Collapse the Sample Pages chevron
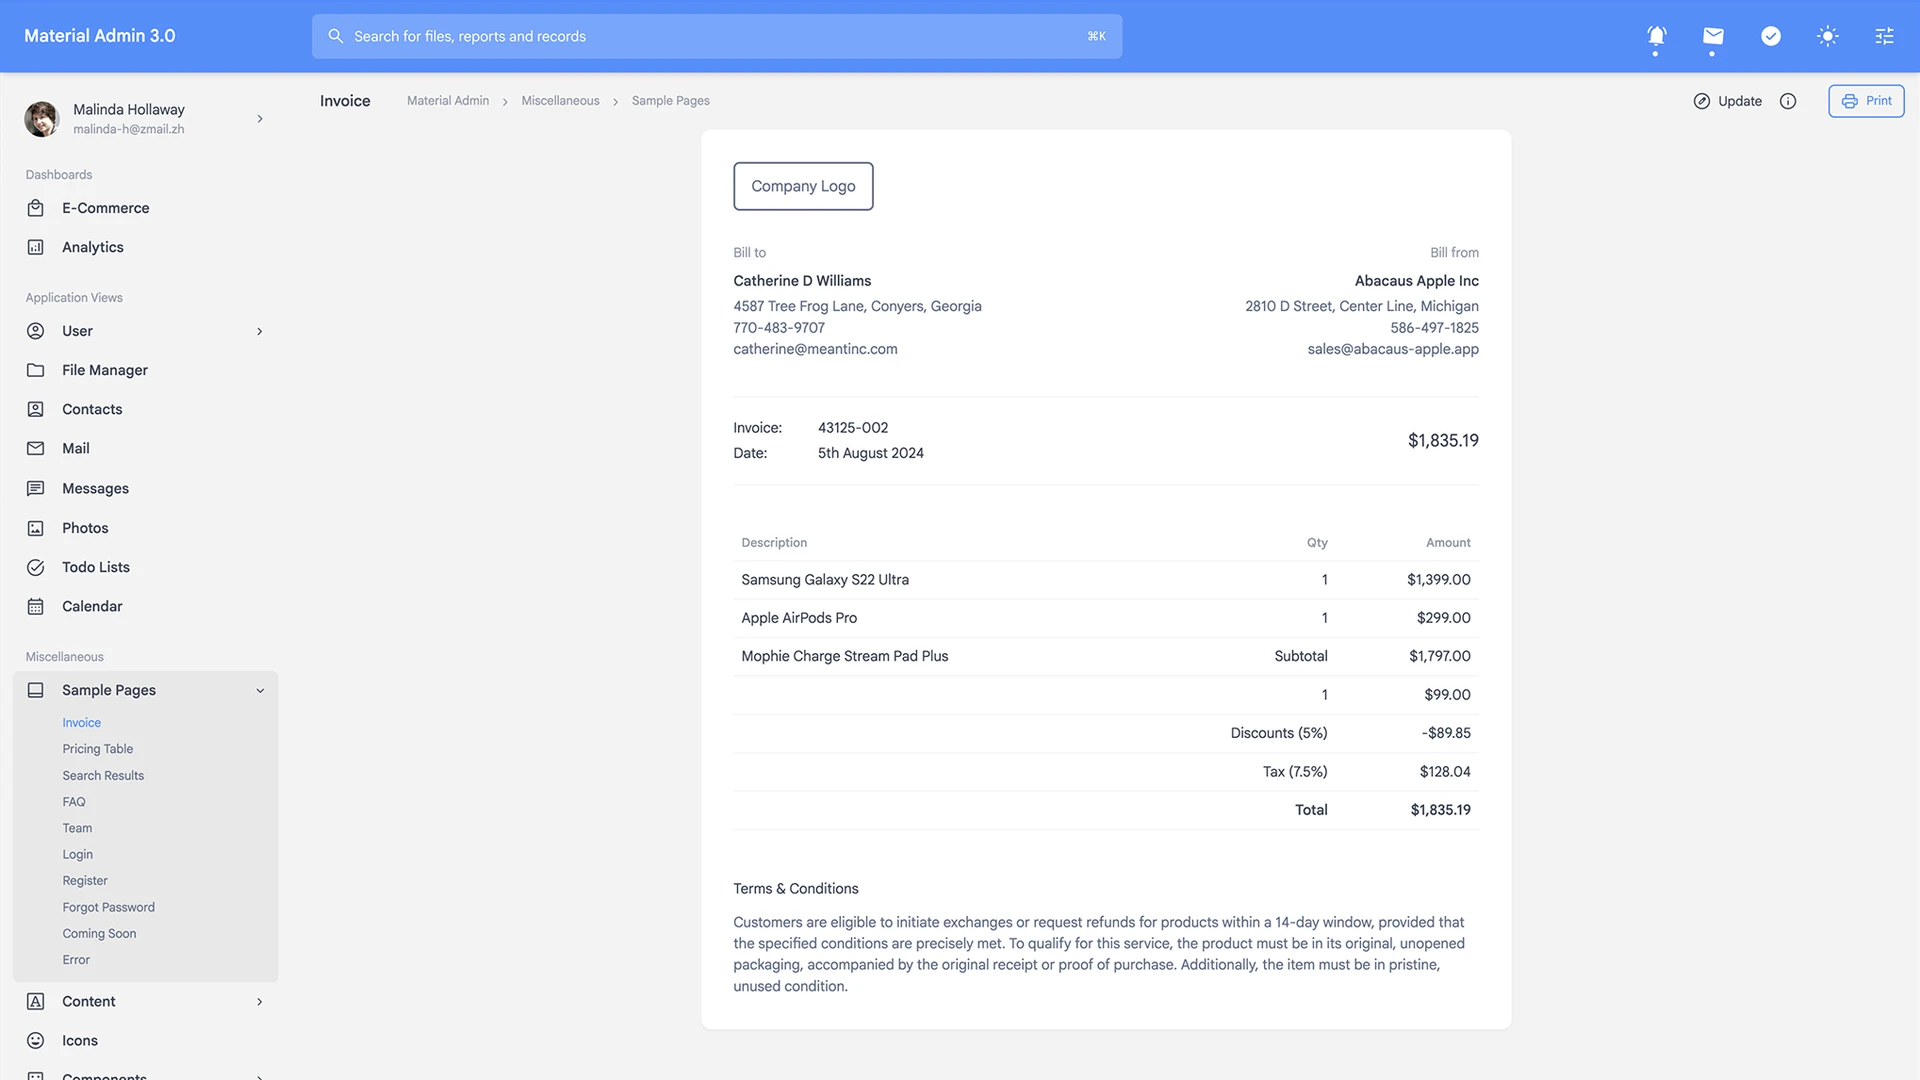The height and width of the screenshot is (1080, 1920). [260, 690]
